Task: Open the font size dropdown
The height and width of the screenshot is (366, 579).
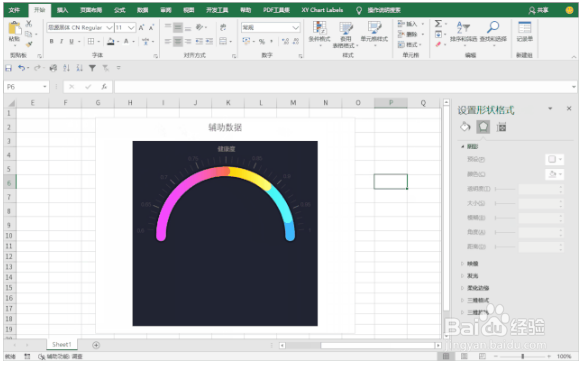Action: (x=131, y=28)
